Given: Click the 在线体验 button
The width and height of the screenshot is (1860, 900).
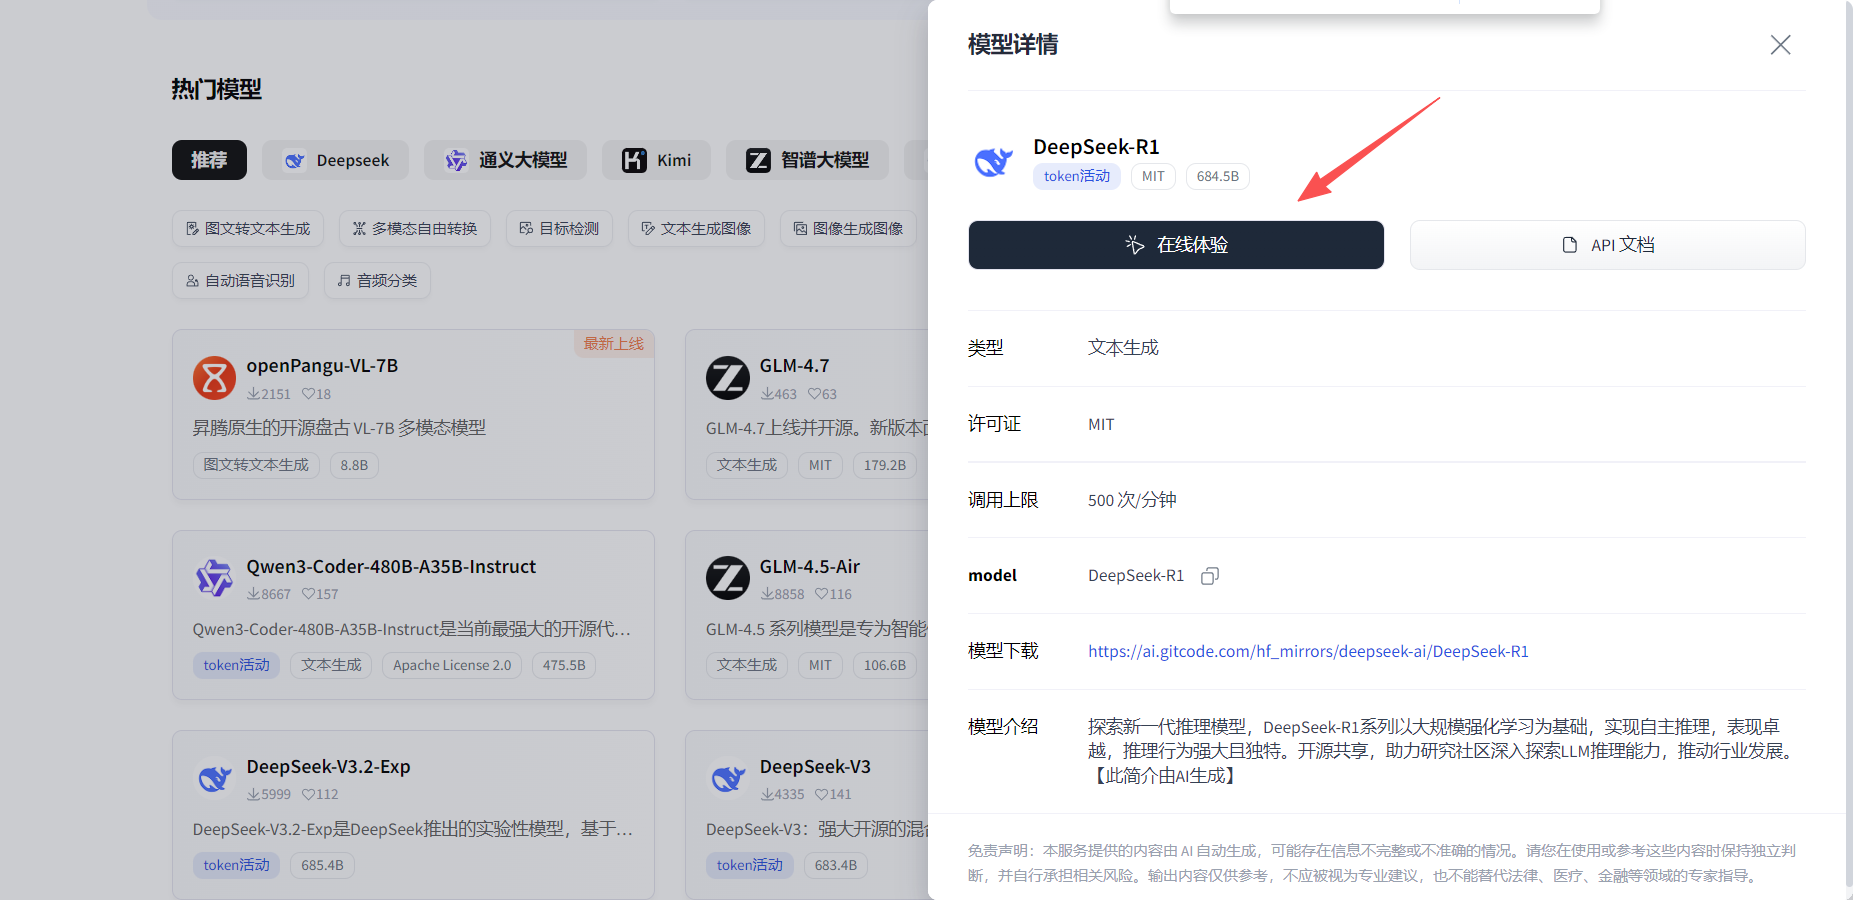Looking at the screenshot, I should (1176, 245).
